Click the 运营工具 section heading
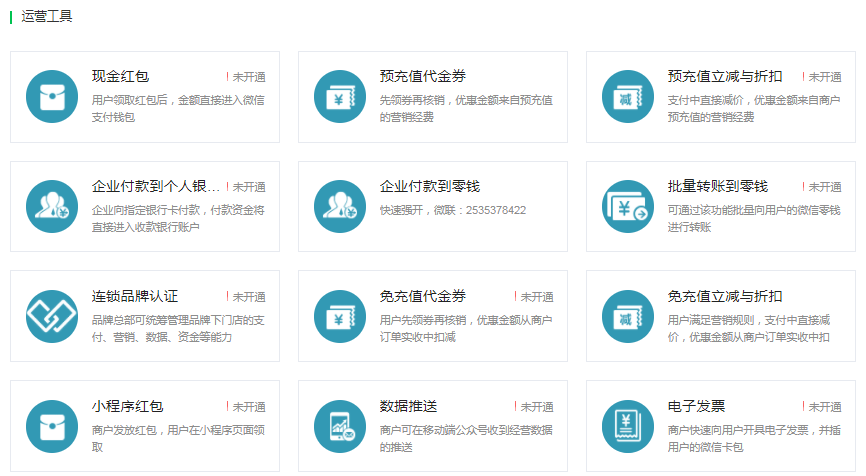866x476 pixels. pyautogui.click(x=46, y=16)
